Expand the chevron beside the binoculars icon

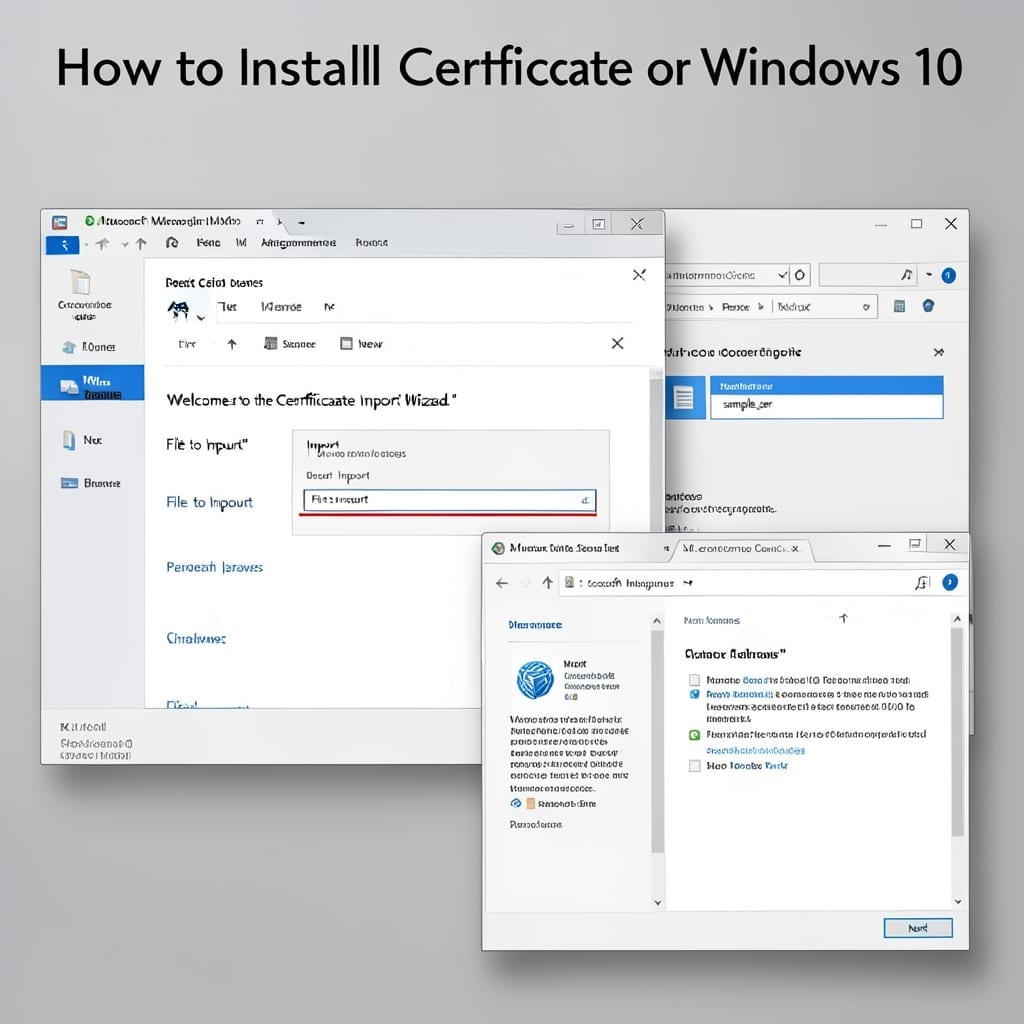tap(201, 317)
